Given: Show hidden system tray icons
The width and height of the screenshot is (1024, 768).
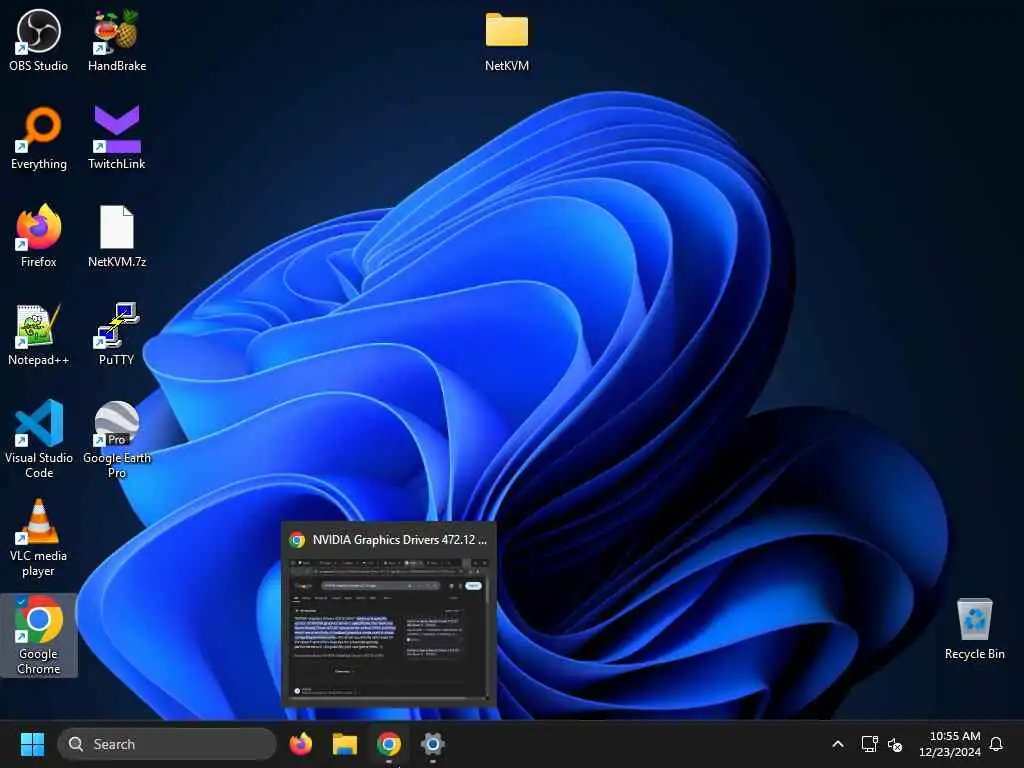Looking at the screenshot, I should click(838, 744).
